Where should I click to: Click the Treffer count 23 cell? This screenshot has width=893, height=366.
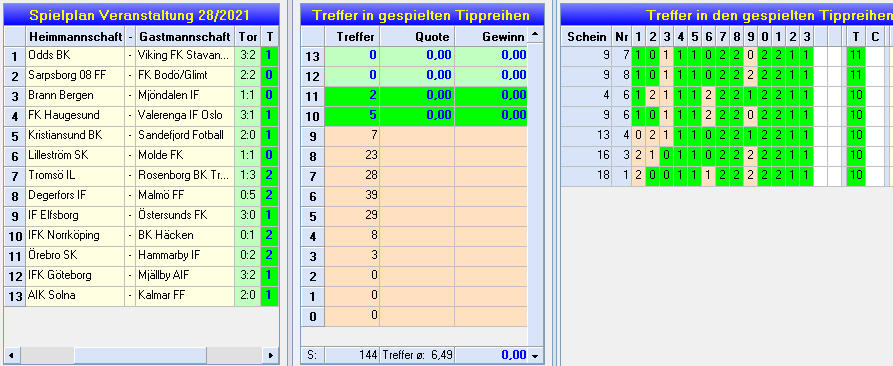coord(352,155)
